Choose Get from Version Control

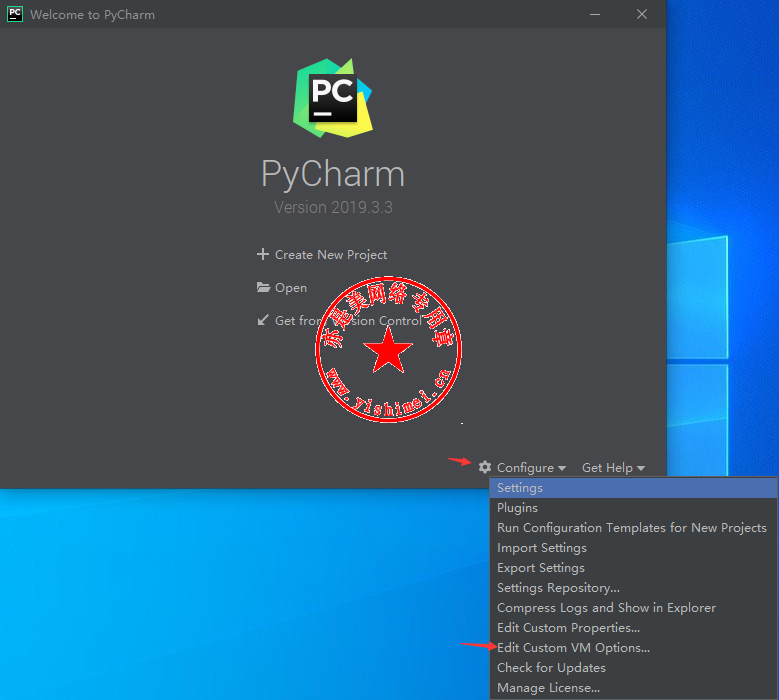pos(348,320)
